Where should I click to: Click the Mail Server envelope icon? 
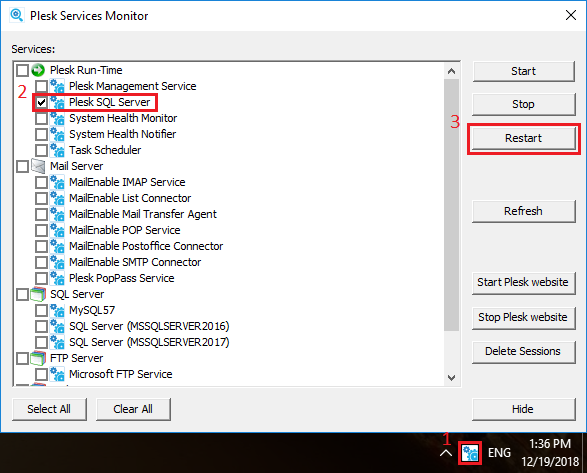click(x=38, y=166)
